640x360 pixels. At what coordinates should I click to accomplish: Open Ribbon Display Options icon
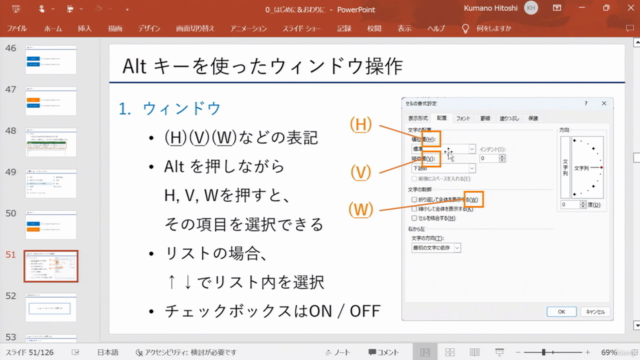[557, 8]
